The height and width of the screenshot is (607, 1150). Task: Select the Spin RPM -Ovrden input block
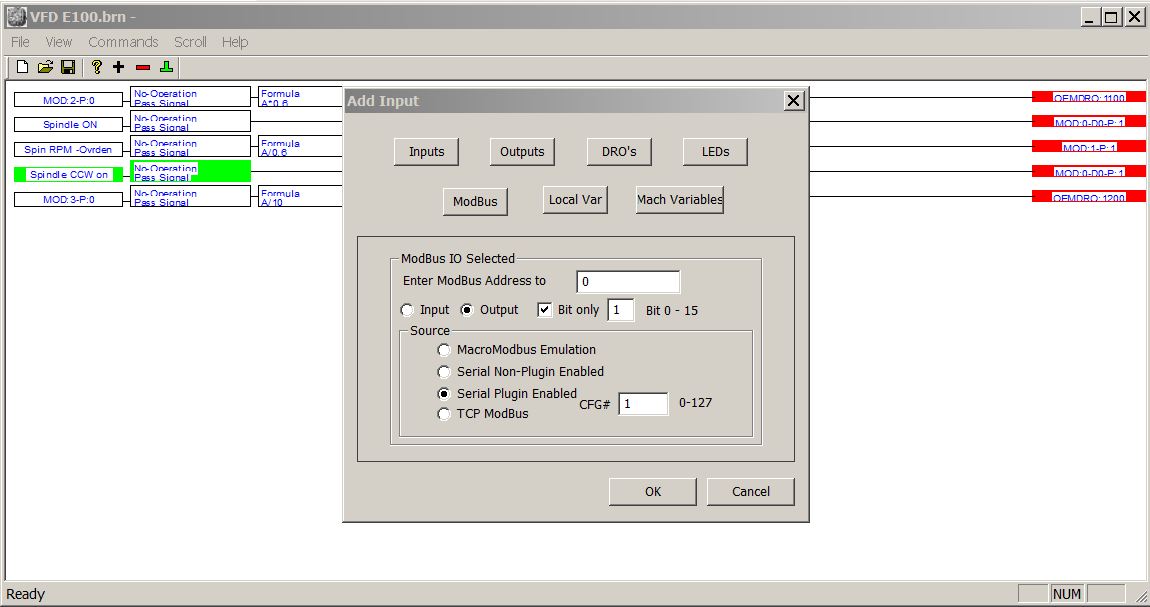point(68,150)
